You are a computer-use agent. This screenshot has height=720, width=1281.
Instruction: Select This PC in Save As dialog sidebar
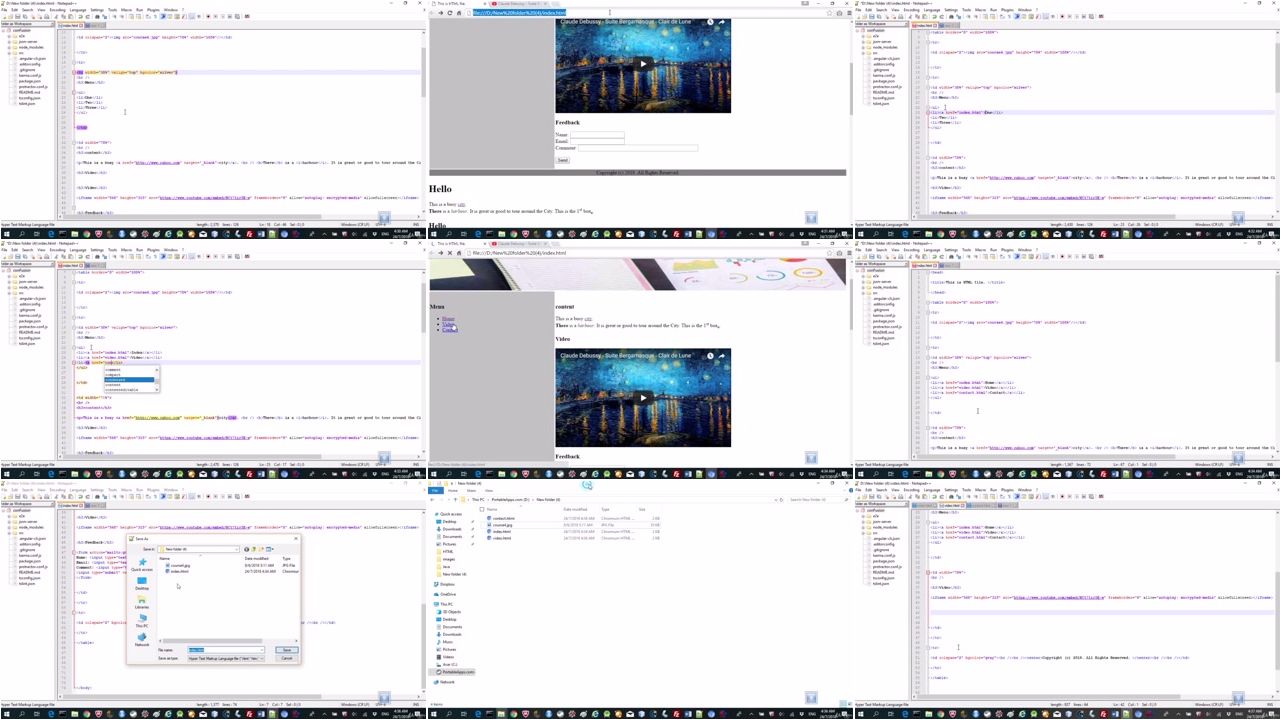(142, 621)
